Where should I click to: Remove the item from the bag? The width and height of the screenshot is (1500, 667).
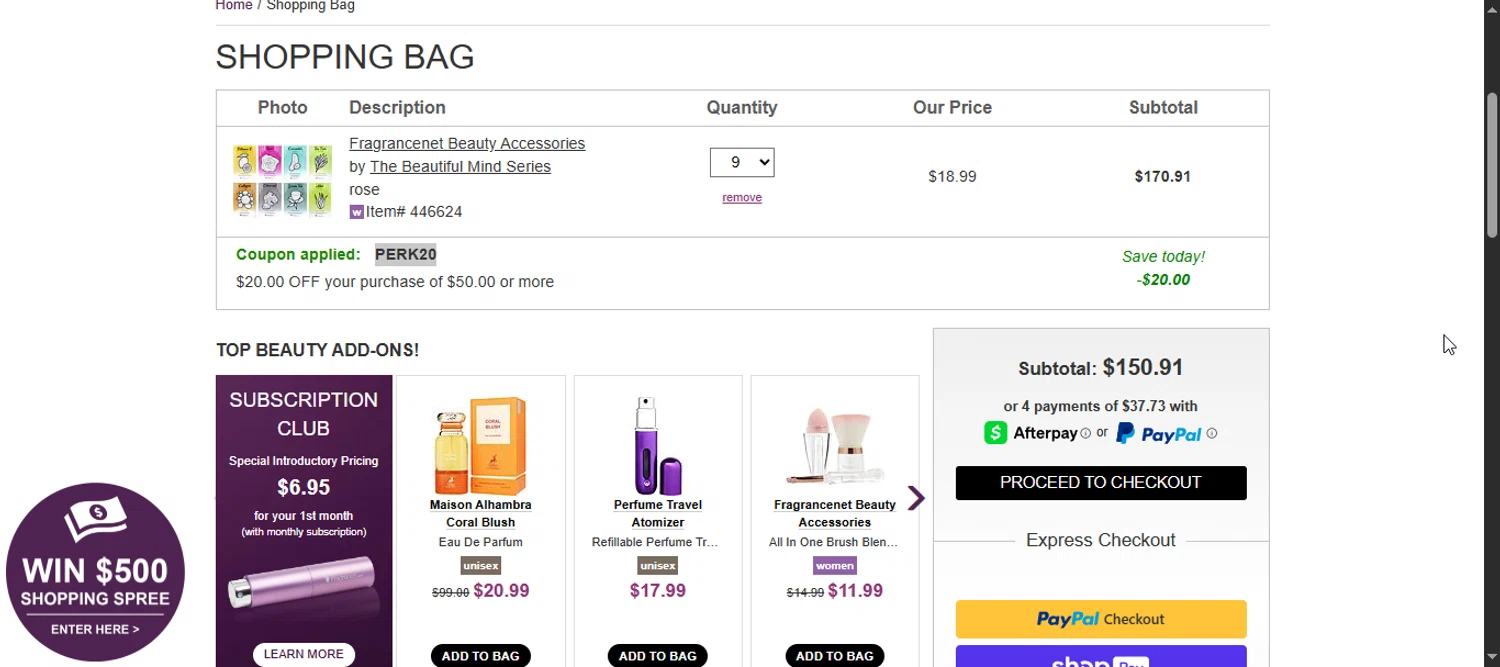point(742,198)
